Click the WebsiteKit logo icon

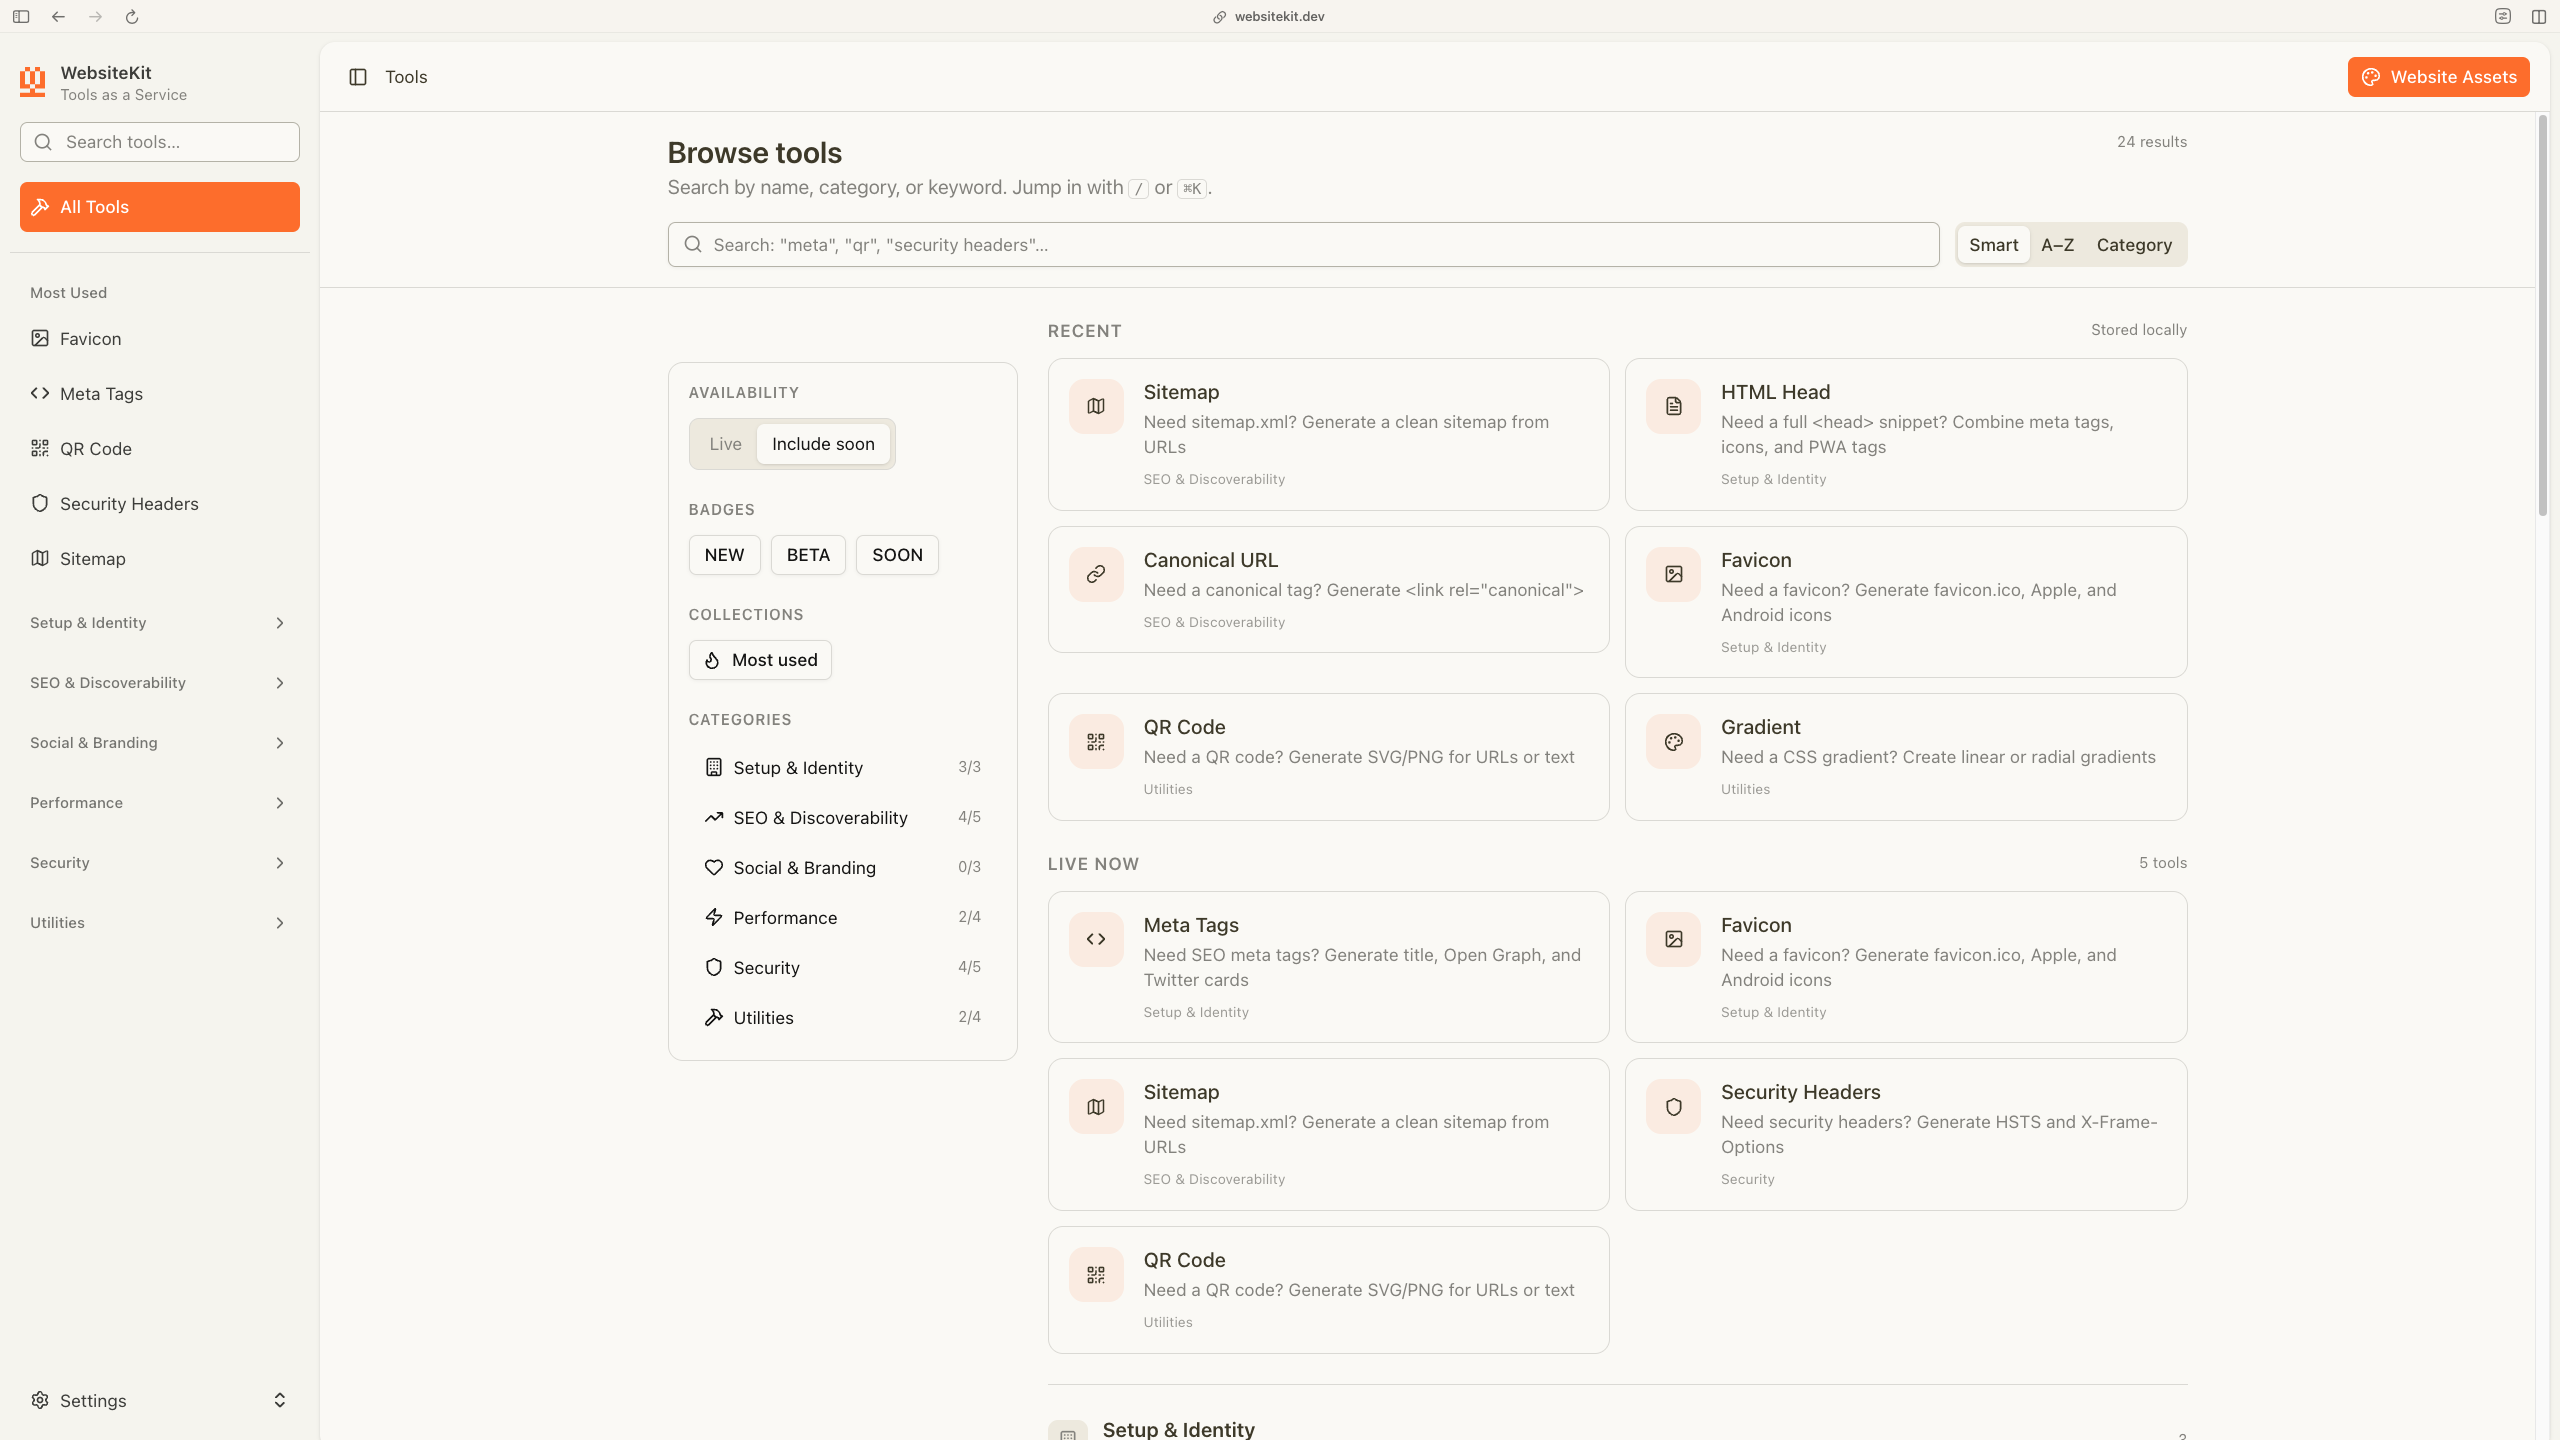[x=32, y=81]
